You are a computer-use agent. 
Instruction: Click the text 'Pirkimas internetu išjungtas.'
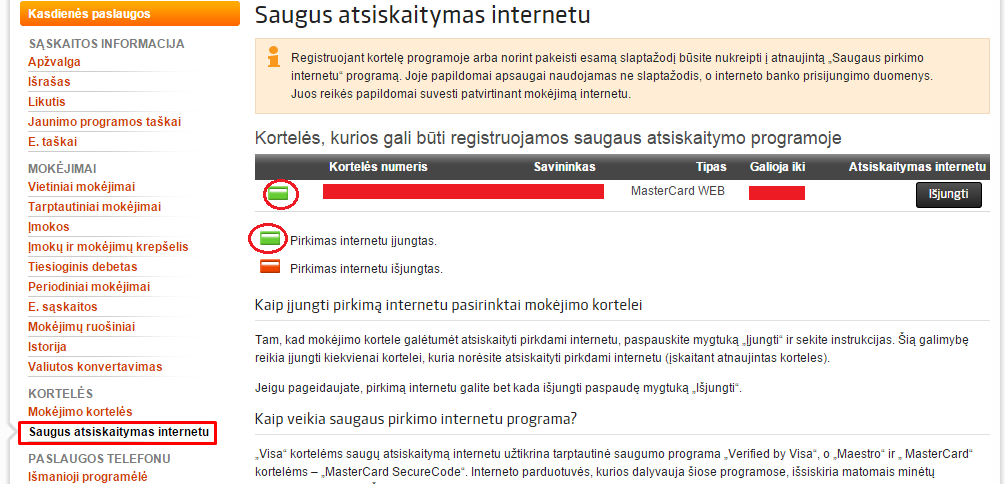[x=367, y=269]
